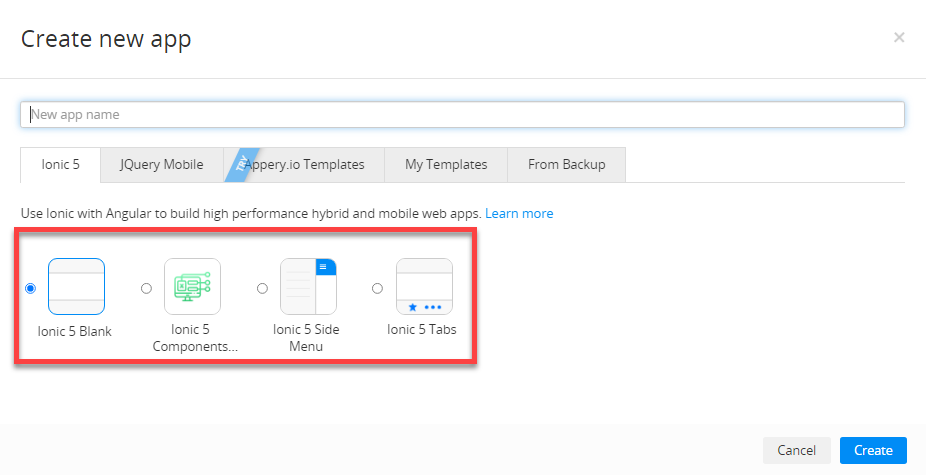Select the Ionic 5 Blank radio button
Image resolution: width=926 pixels, height=475 pixels.
point(31,288)
